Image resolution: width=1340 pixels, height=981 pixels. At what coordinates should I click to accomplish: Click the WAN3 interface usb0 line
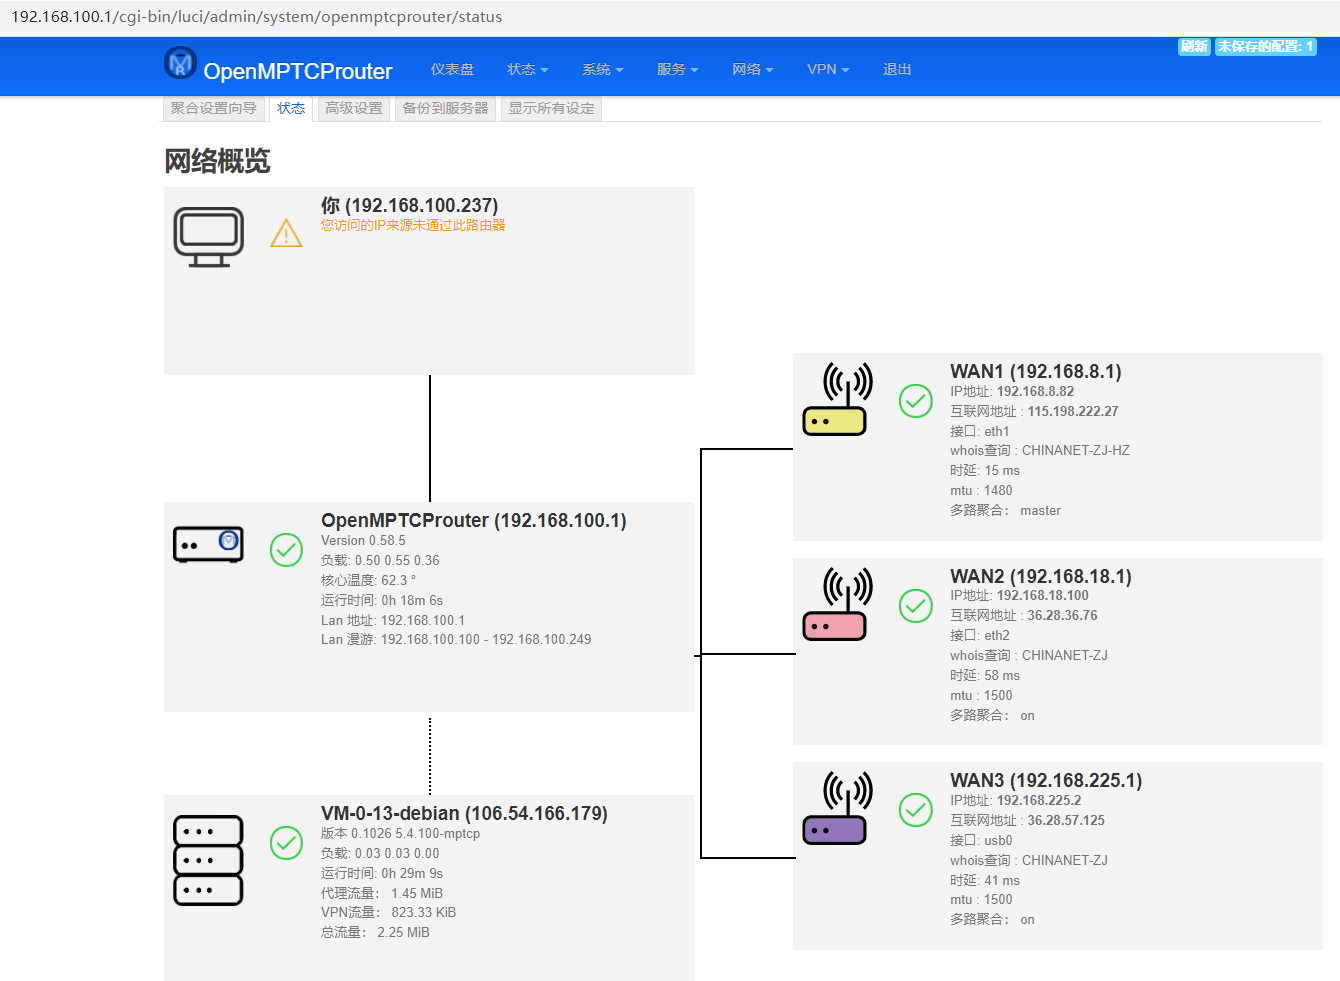981,840
